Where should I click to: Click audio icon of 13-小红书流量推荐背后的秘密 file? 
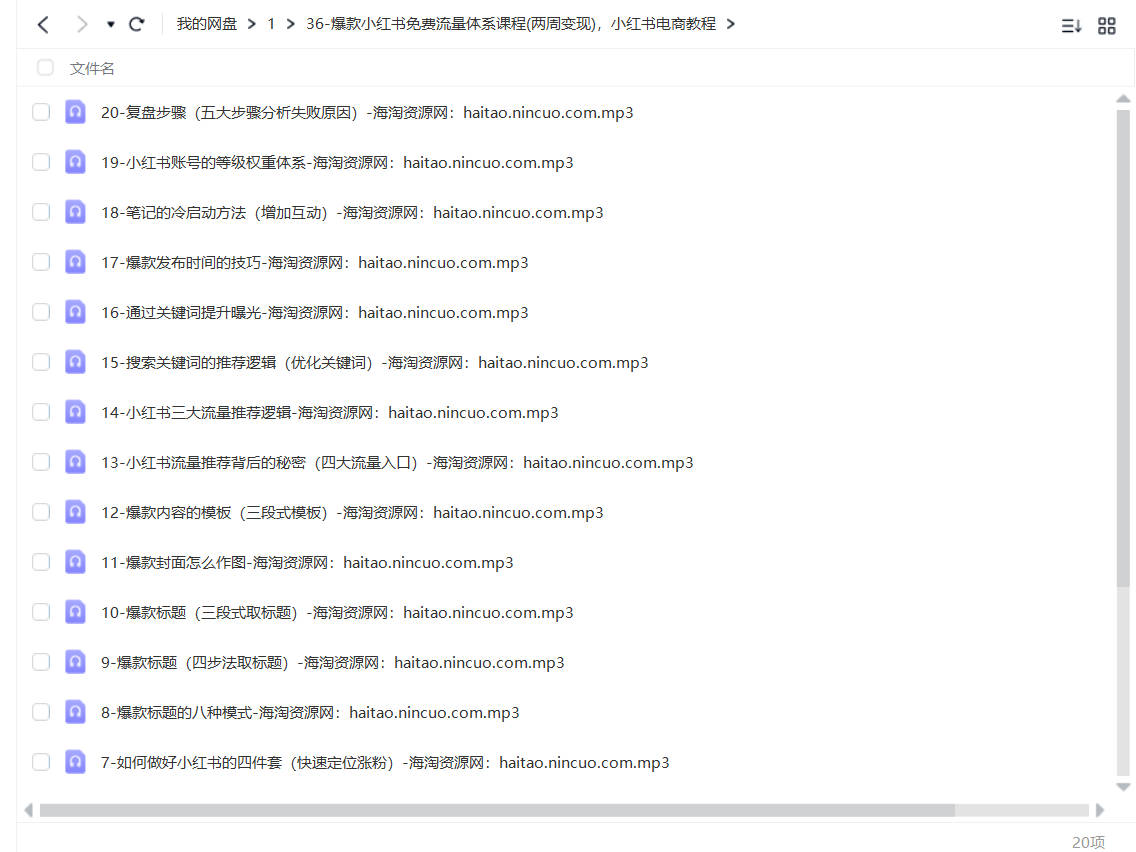point(75,462)
